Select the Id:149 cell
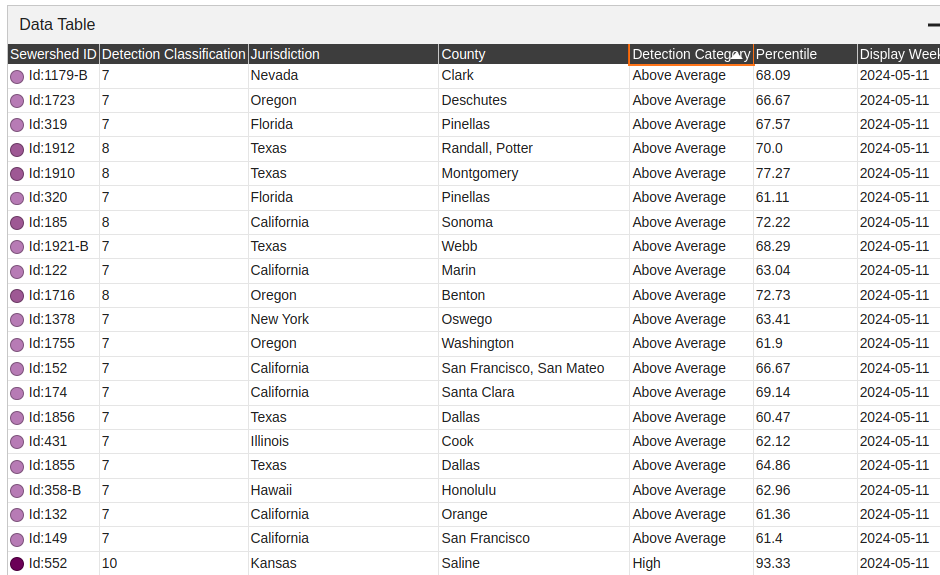 (53, 539)
